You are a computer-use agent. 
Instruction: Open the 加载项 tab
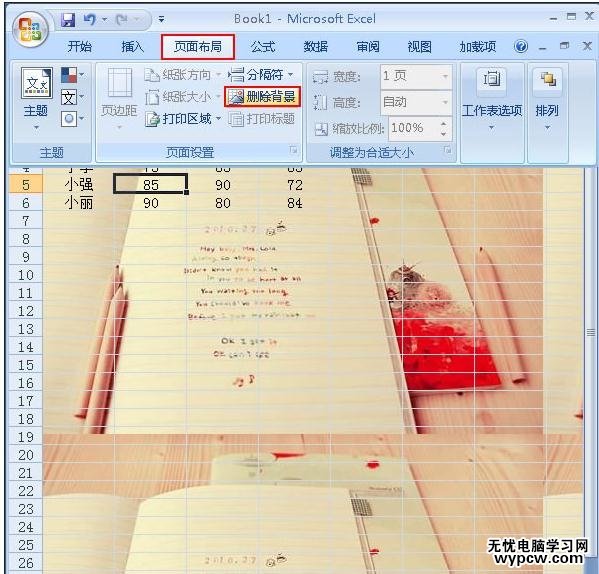(x=478, y=47)
